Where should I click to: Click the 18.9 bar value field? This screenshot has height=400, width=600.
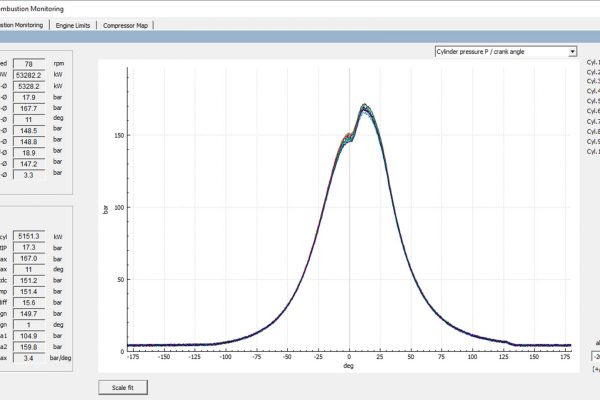(x=35, y=151)
